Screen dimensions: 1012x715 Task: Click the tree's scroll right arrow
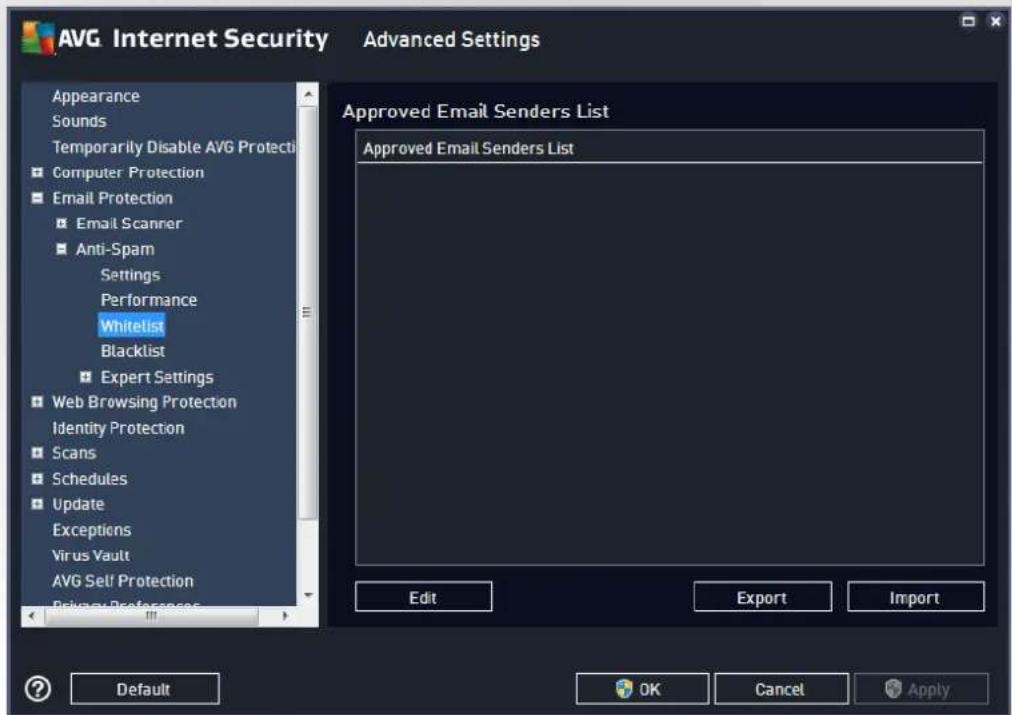[x=285, y=616]
